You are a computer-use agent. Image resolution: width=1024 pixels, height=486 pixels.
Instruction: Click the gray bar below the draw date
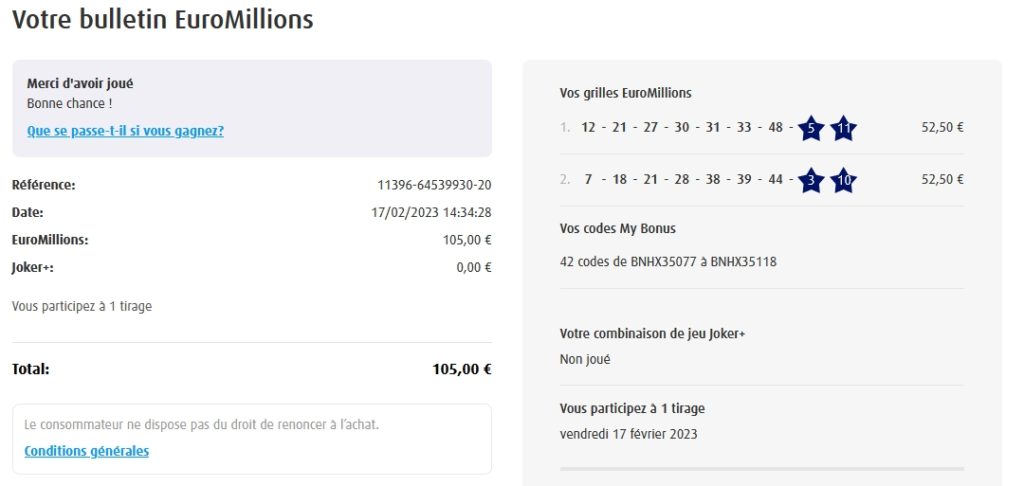pos(761,468)
